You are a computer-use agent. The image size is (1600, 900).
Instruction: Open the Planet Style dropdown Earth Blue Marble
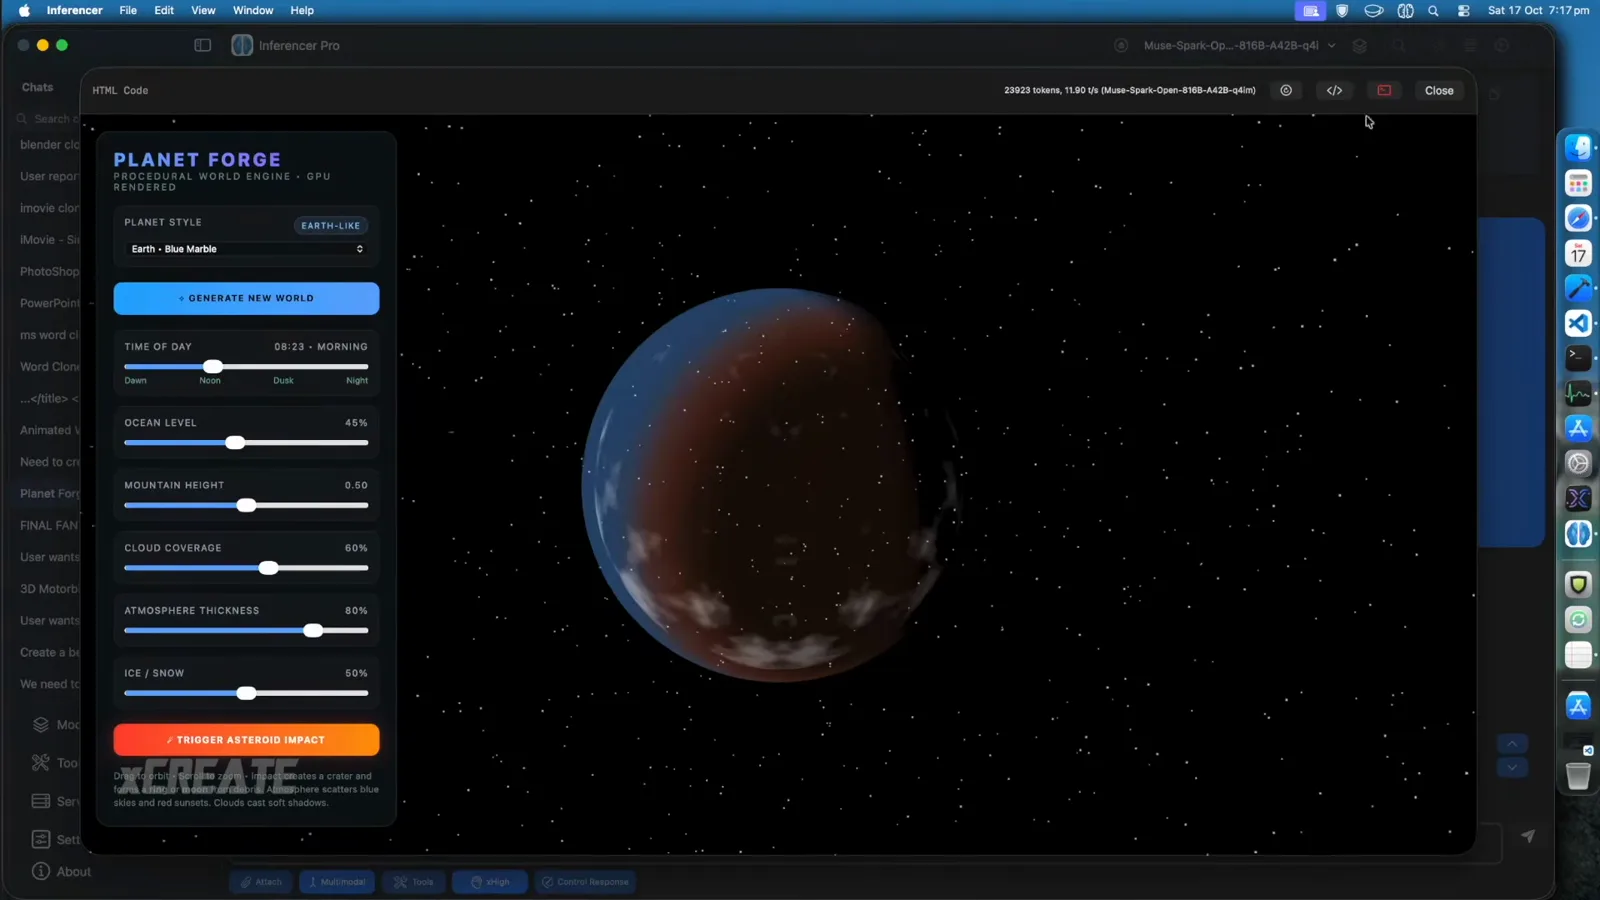(246, 249)
